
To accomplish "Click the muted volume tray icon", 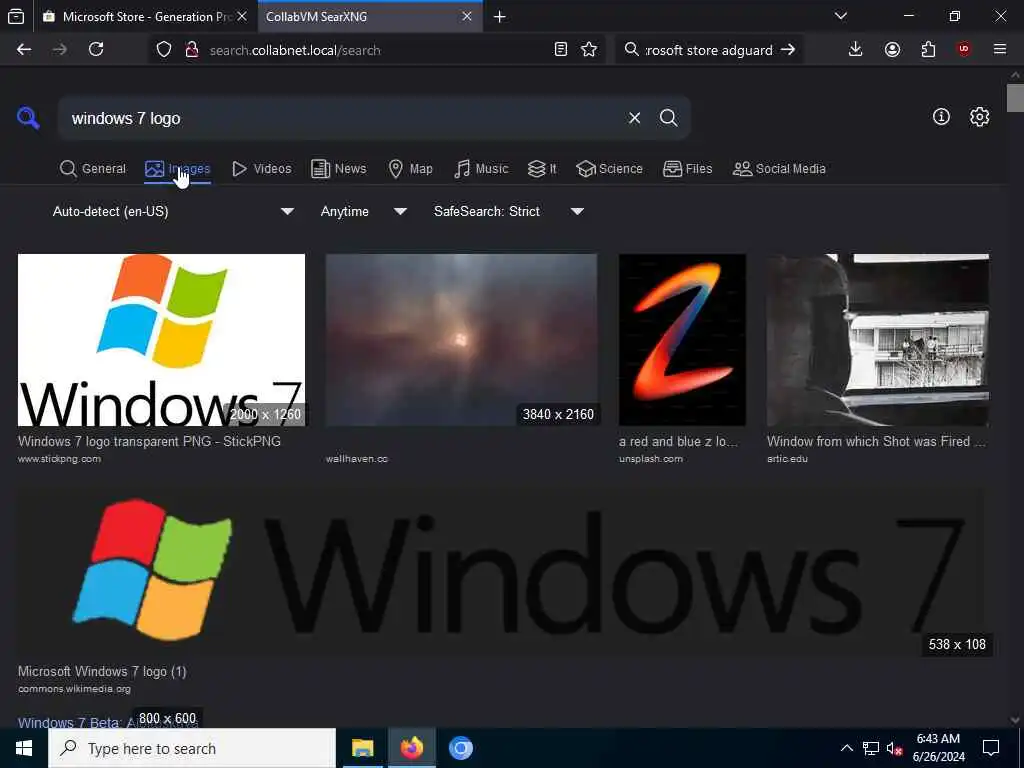I will click(x=894, y=748).
